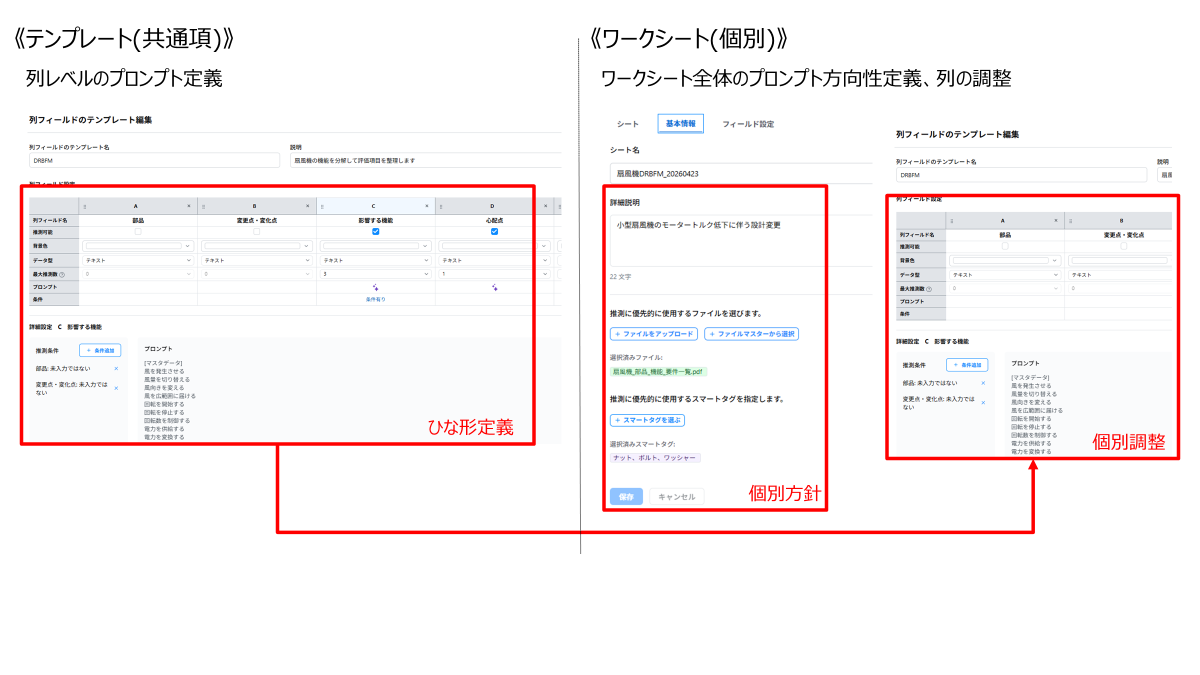Screen dimensions: 1200x675
Task: Open column C's 背景色 color picker
Action: tap(375, 245)
